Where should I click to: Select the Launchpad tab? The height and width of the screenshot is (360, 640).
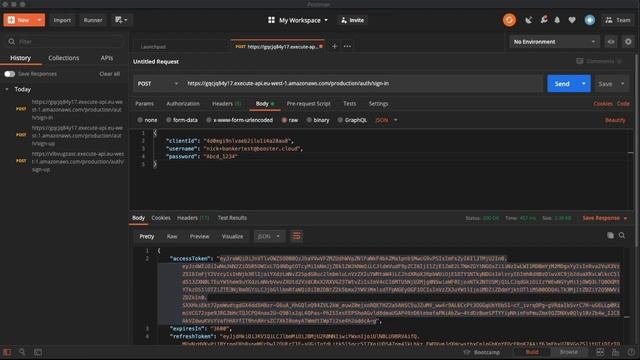tap(153, 47)
